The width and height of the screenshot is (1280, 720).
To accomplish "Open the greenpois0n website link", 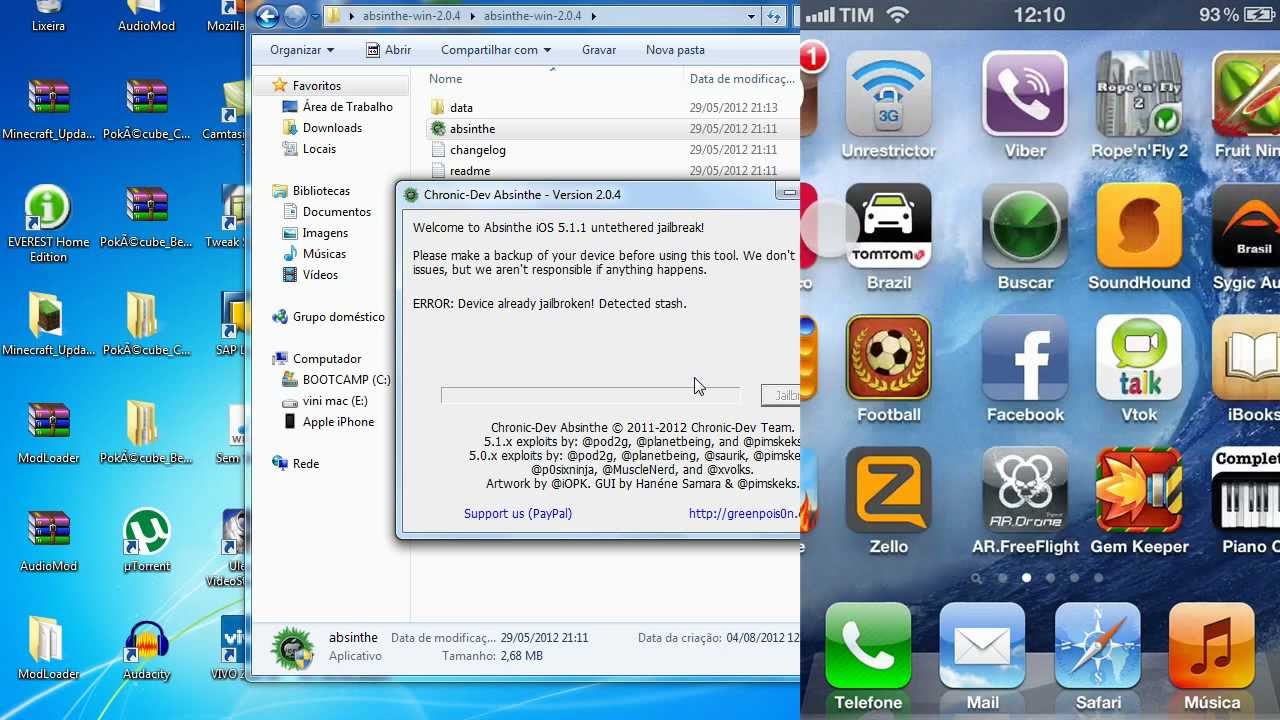I will click(x=743, y=514).
